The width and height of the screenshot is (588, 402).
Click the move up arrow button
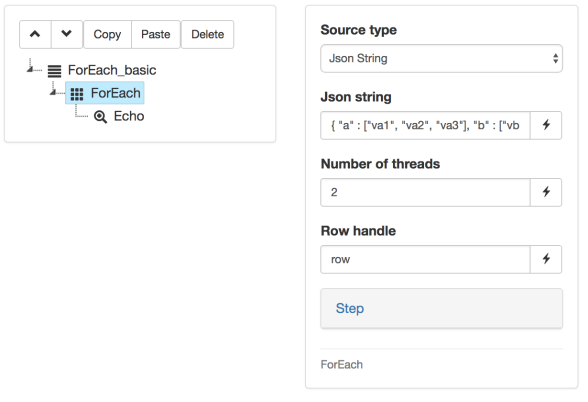[x=35, y=34]
